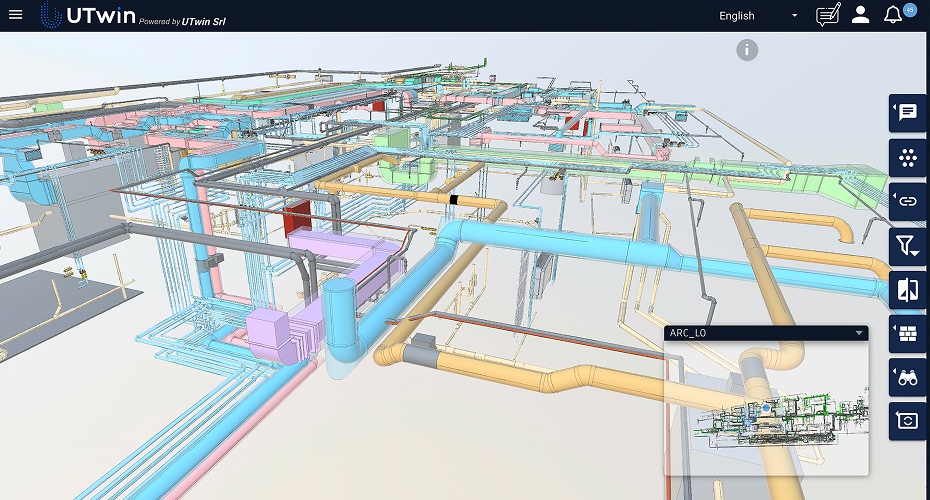The image size is (930, 500).
Task: Open the binoculars search panel
Action: [x=907, y=378]
